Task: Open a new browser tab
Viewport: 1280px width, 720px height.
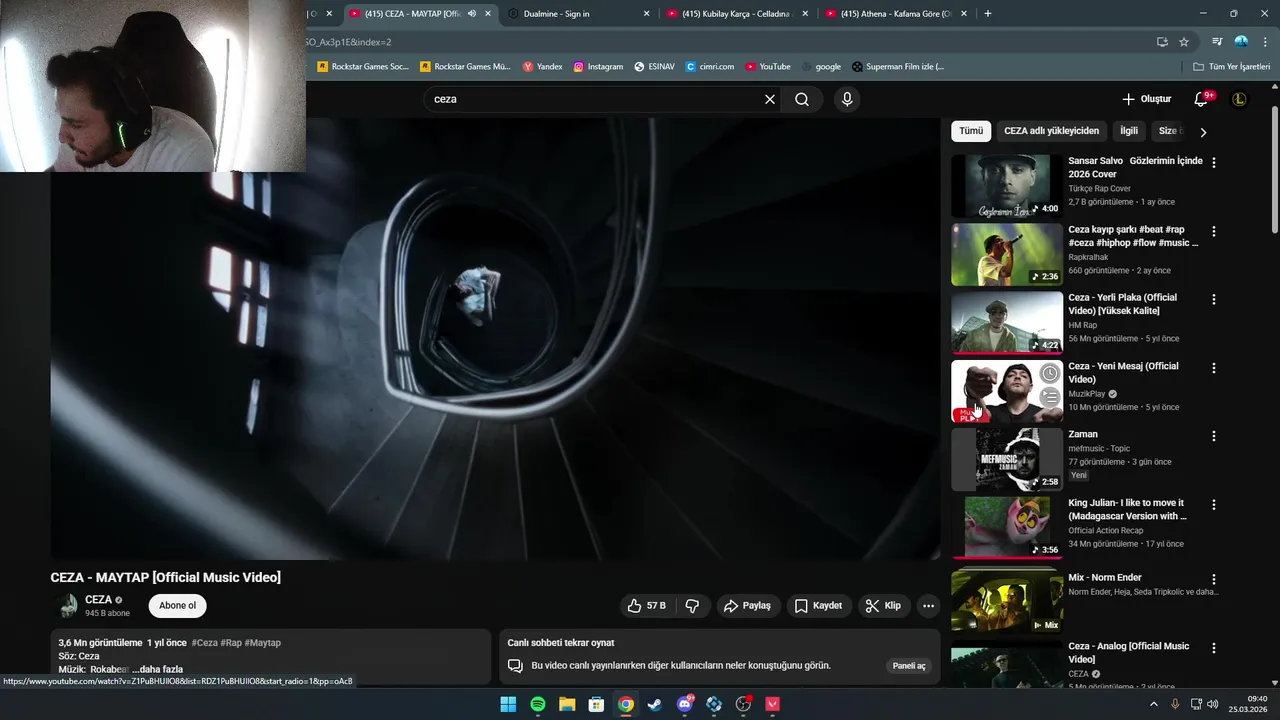Action: [x=988, y=14]
